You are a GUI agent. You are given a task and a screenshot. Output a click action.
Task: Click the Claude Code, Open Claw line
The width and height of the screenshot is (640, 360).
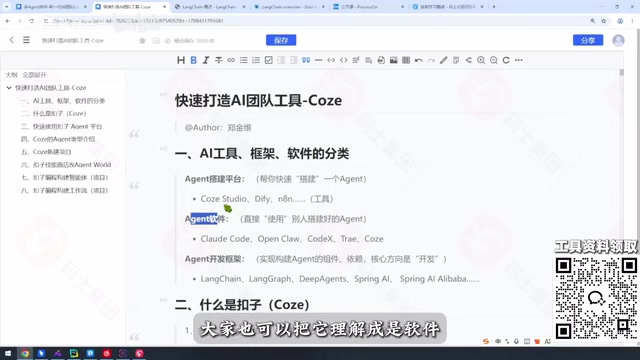292,239
